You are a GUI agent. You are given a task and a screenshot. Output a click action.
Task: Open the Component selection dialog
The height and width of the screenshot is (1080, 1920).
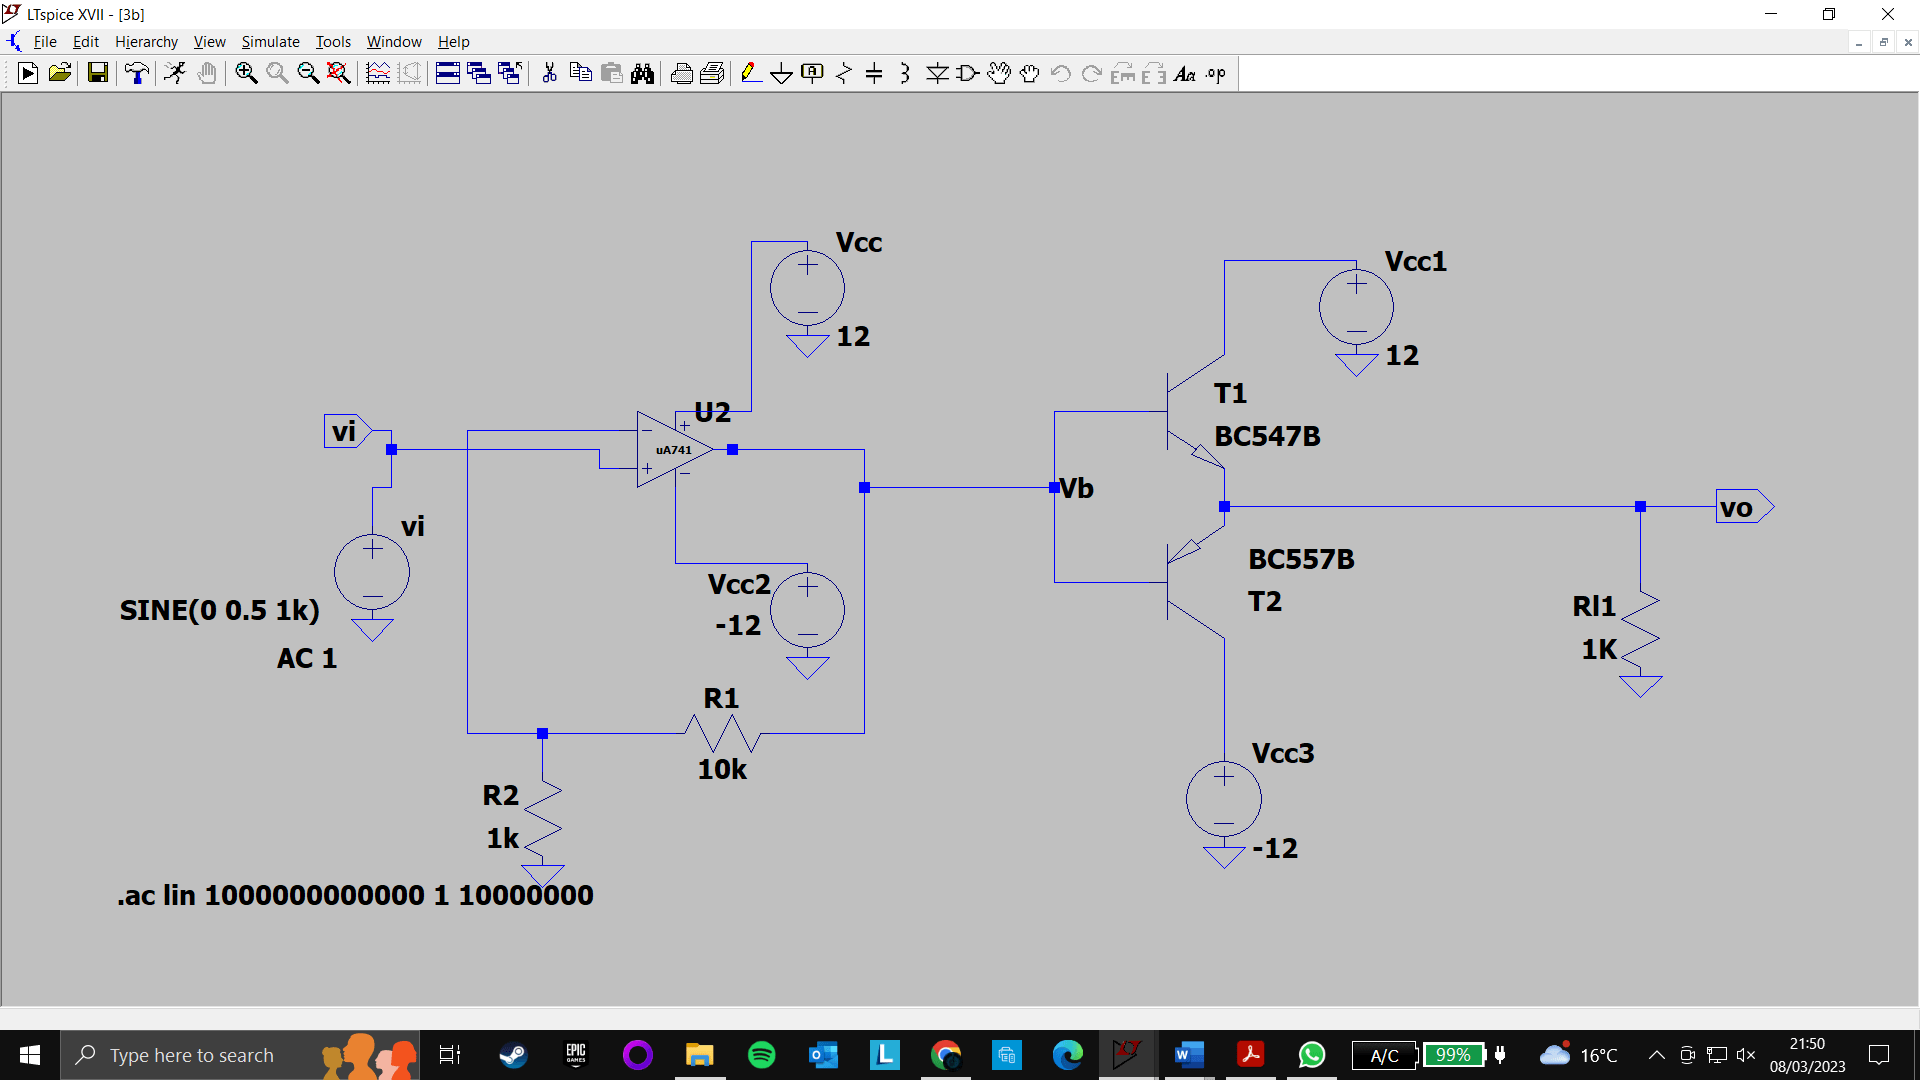click(x=966, y=73)
